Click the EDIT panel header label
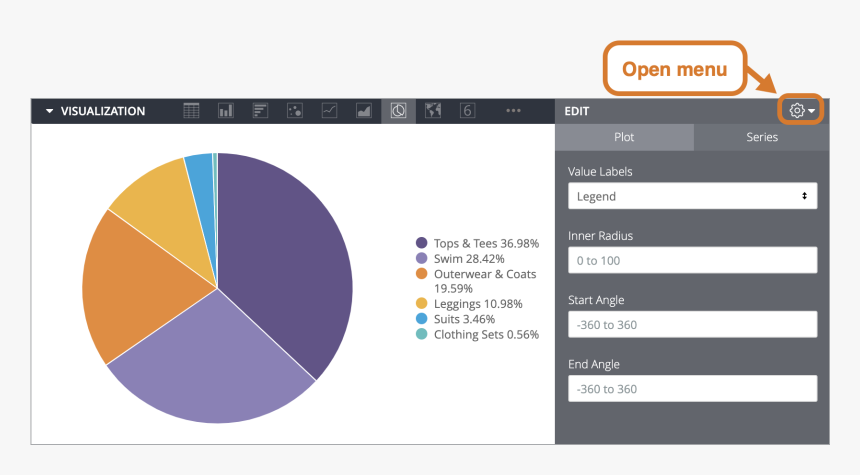Viewport: 860px width, 475px height. [x=576, y=111]
